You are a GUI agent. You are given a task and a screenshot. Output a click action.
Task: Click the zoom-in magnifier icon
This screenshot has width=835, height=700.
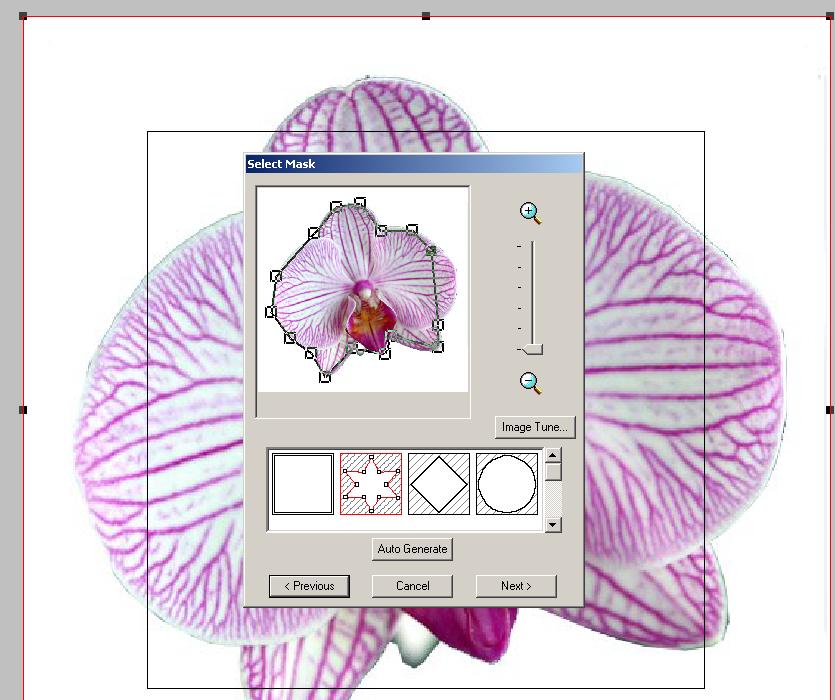[x=530, y=213]
